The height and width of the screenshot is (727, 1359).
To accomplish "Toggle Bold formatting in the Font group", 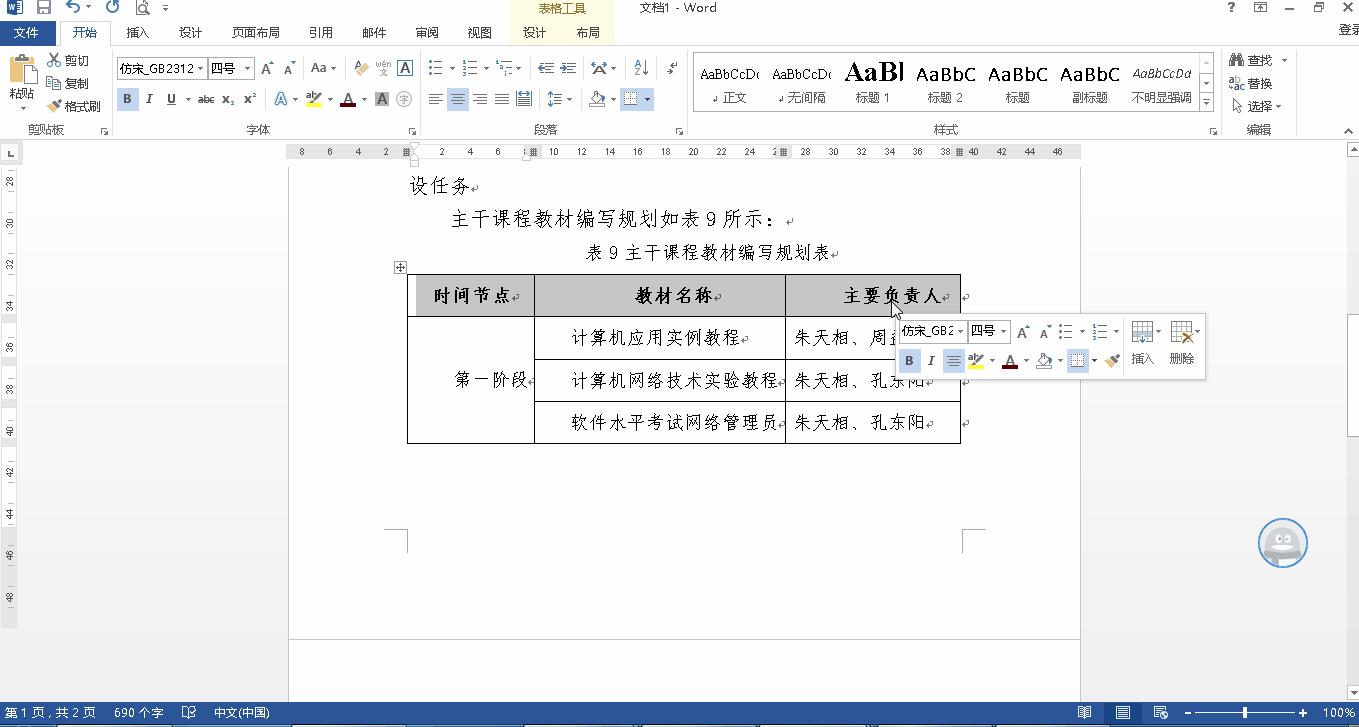I will click(x=127, y=99).
